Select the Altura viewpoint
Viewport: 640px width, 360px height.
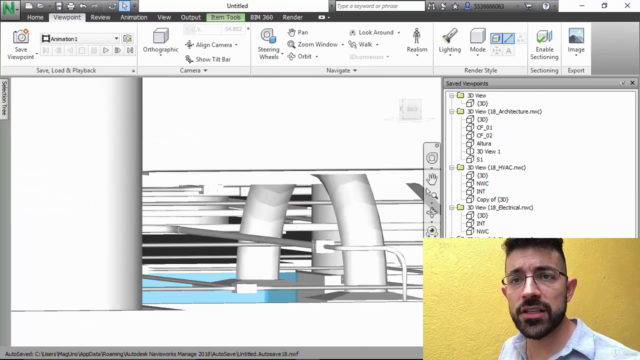(x=484, y=143)
